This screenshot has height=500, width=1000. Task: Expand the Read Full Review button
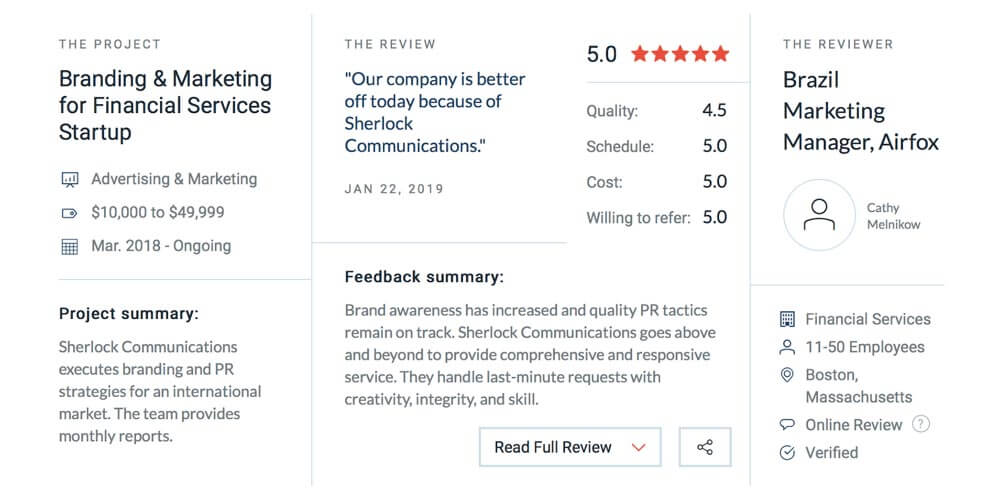570,447
